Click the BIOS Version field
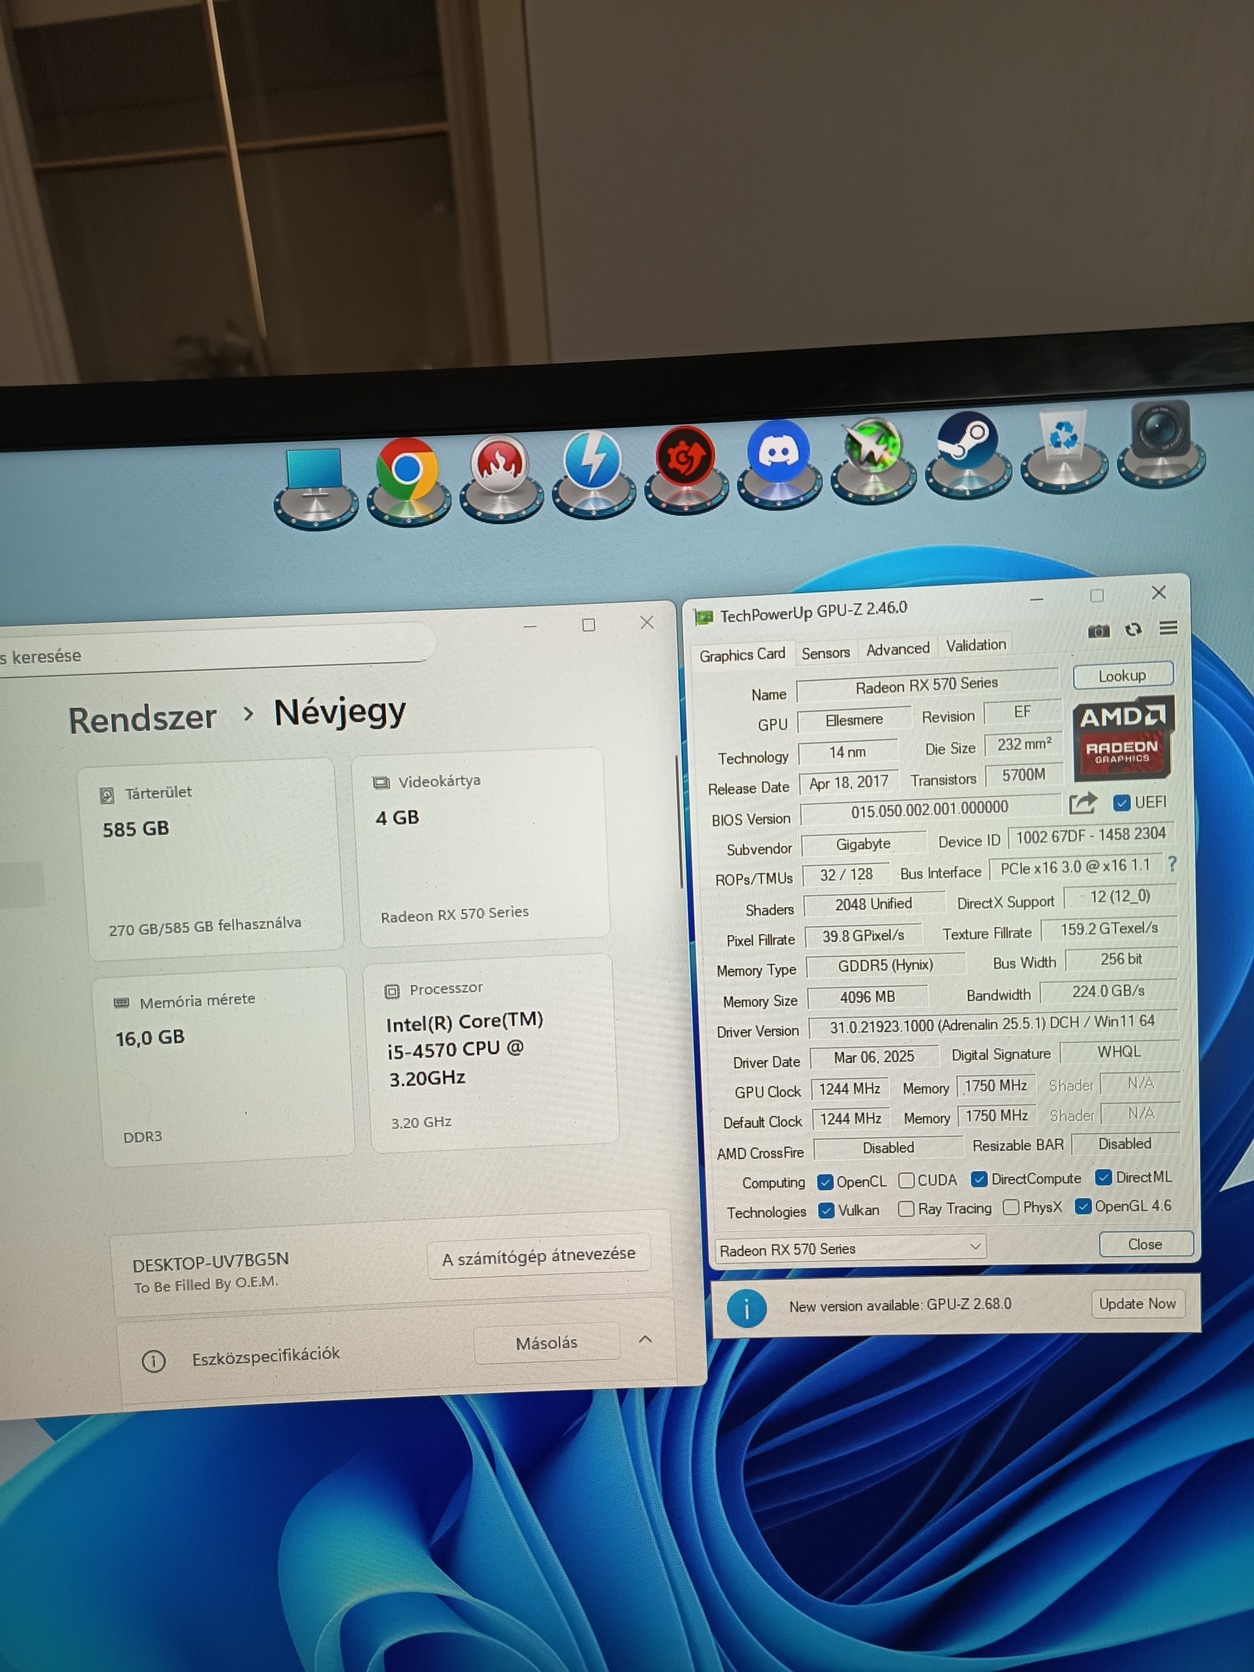Screen dimensions: 1254x1672 pyautogui.click(x=929, y=809)
